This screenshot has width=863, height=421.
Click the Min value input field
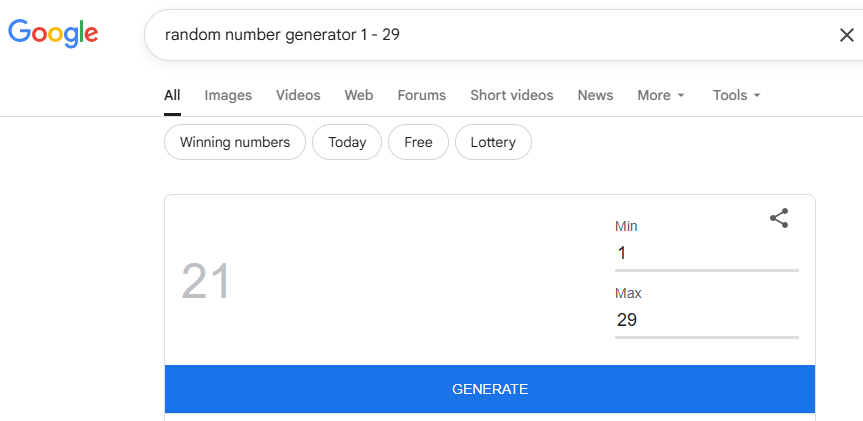point(706,253)
